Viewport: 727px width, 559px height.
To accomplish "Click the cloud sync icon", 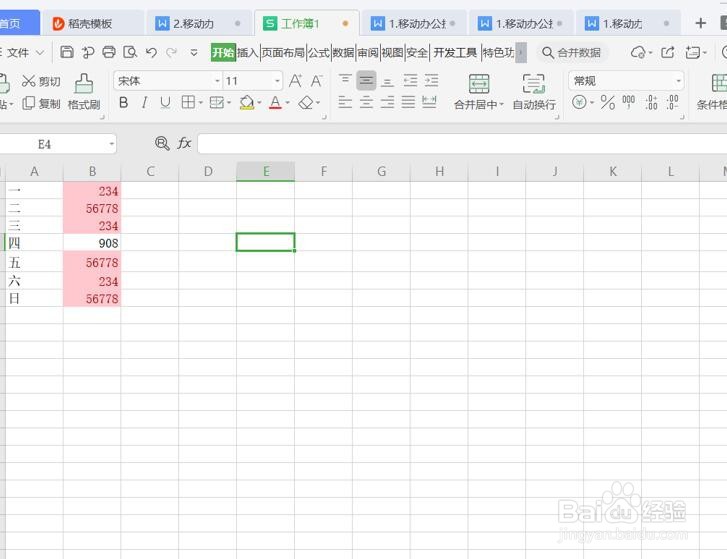I will tap(638, 52).
